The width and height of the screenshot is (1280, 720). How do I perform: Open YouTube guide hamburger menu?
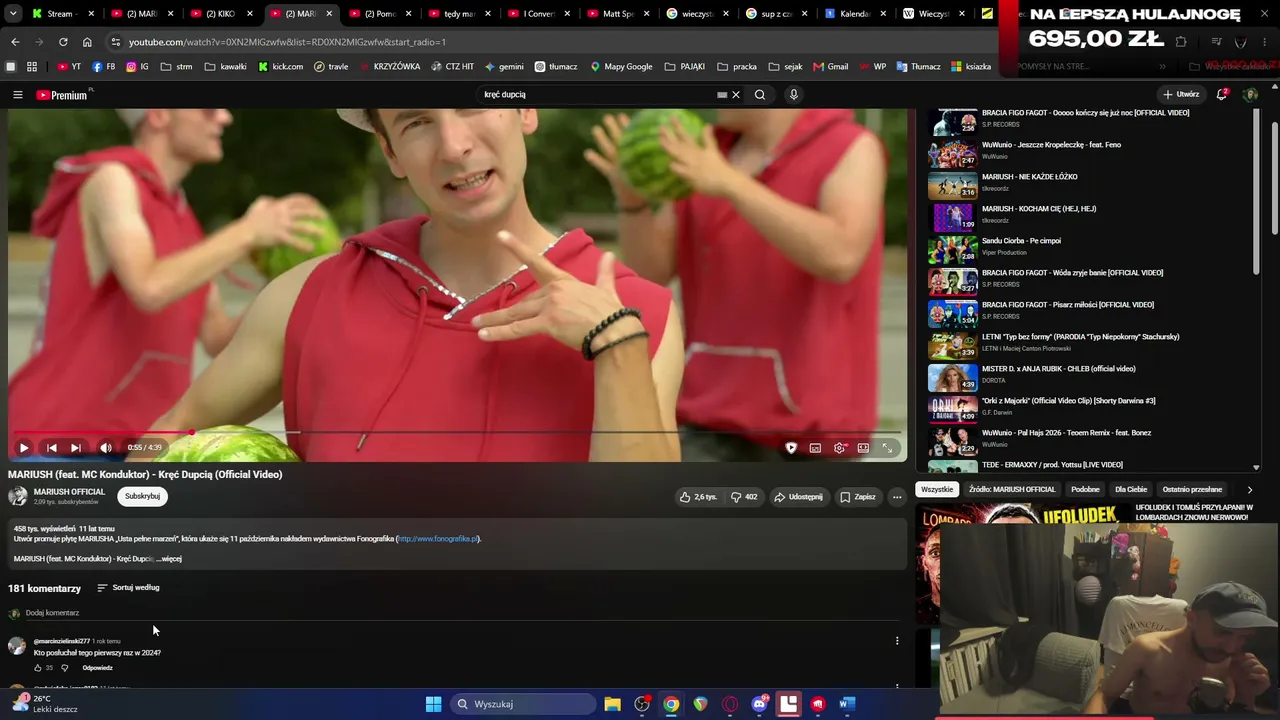(x=18, y=95)
